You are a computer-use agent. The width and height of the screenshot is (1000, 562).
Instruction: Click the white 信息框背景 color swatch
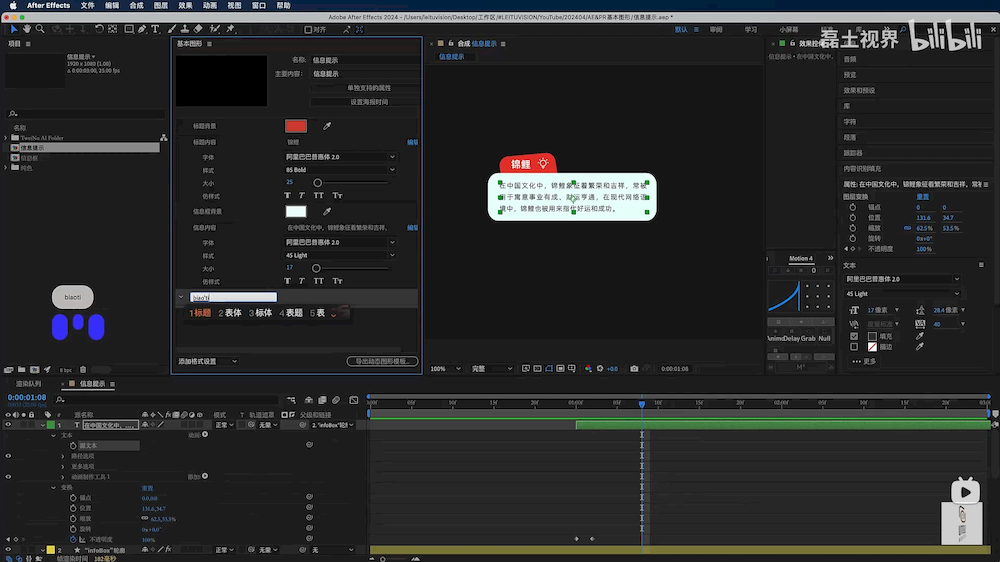296,211
